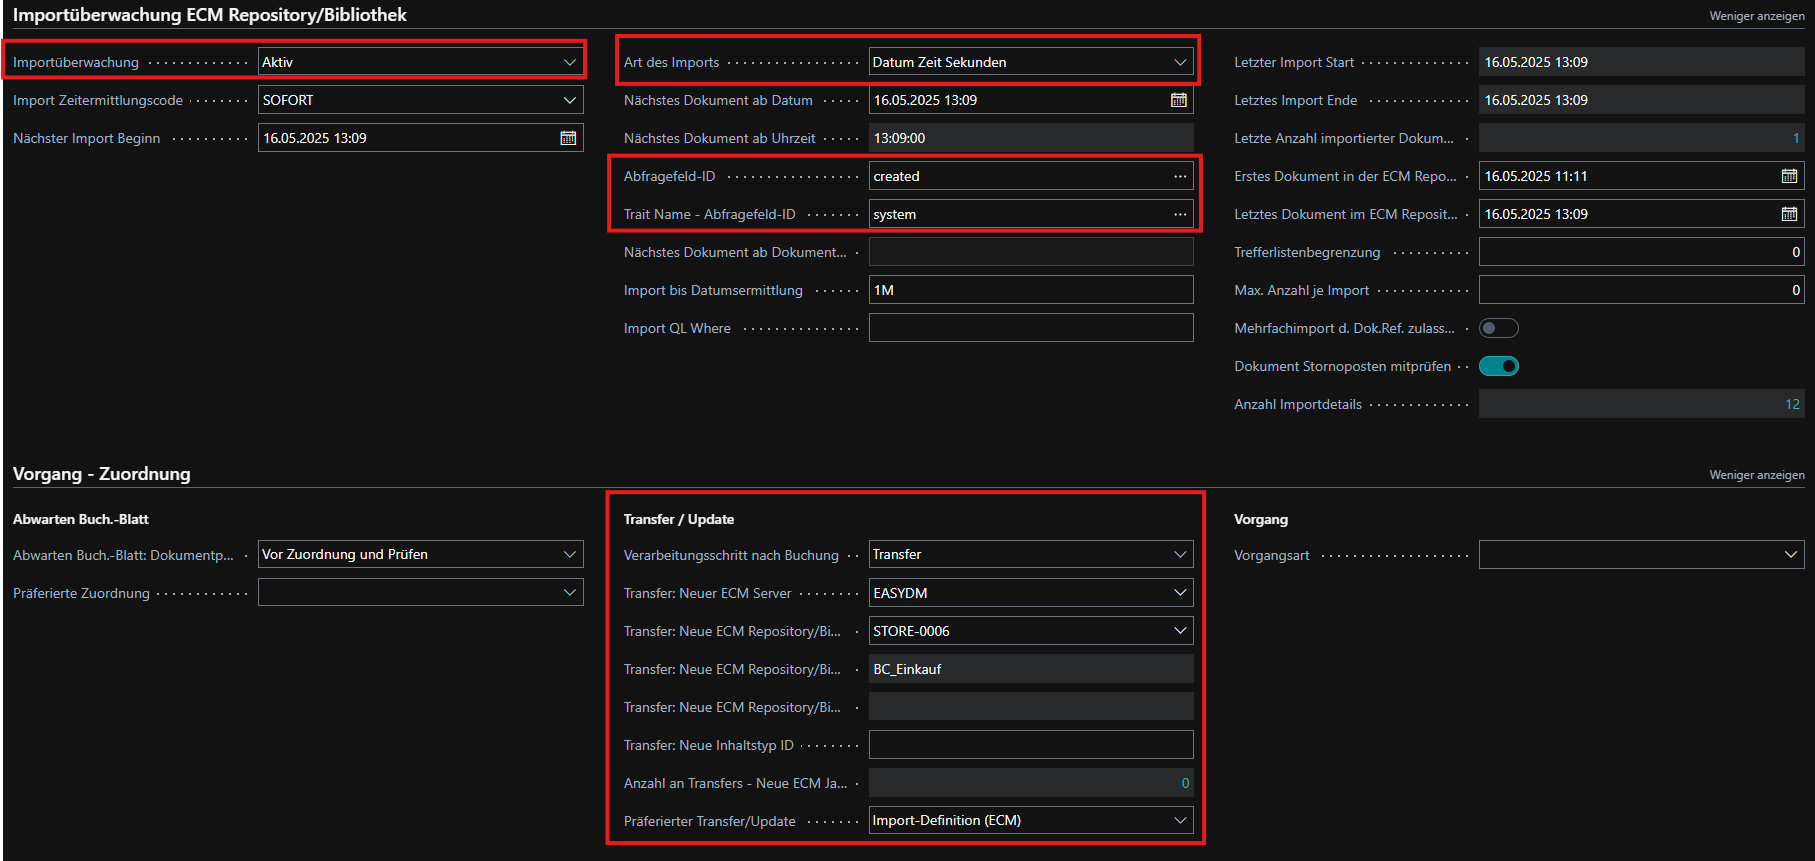Click the Transfer: Neue Inhaltstyp ID field
The image size is (1815, 861).
click(x=1030, y=745)
